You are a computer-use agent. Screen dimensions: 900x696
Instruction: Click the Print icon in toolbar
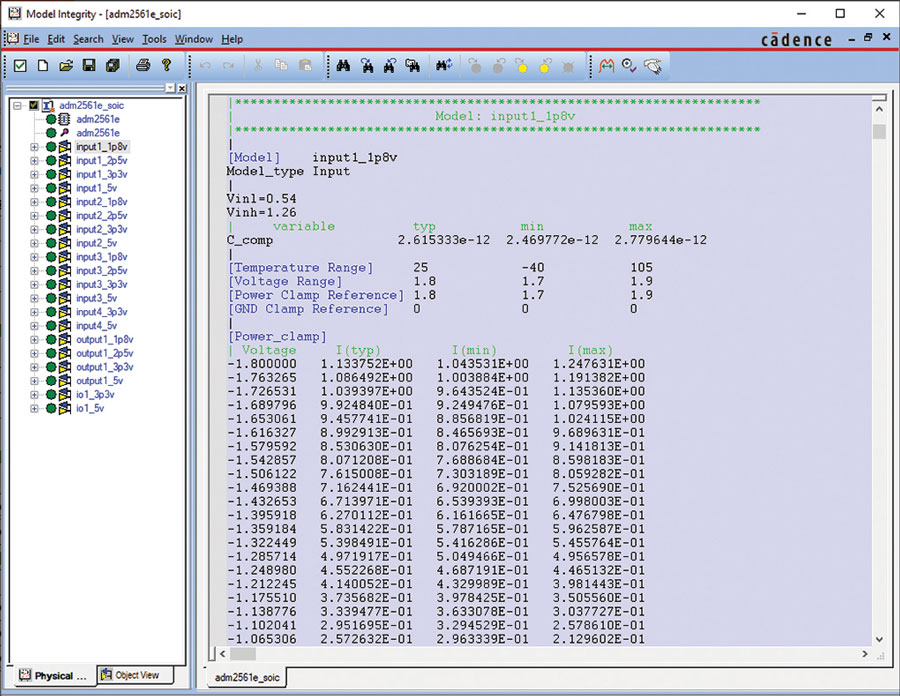pos(143,66)
